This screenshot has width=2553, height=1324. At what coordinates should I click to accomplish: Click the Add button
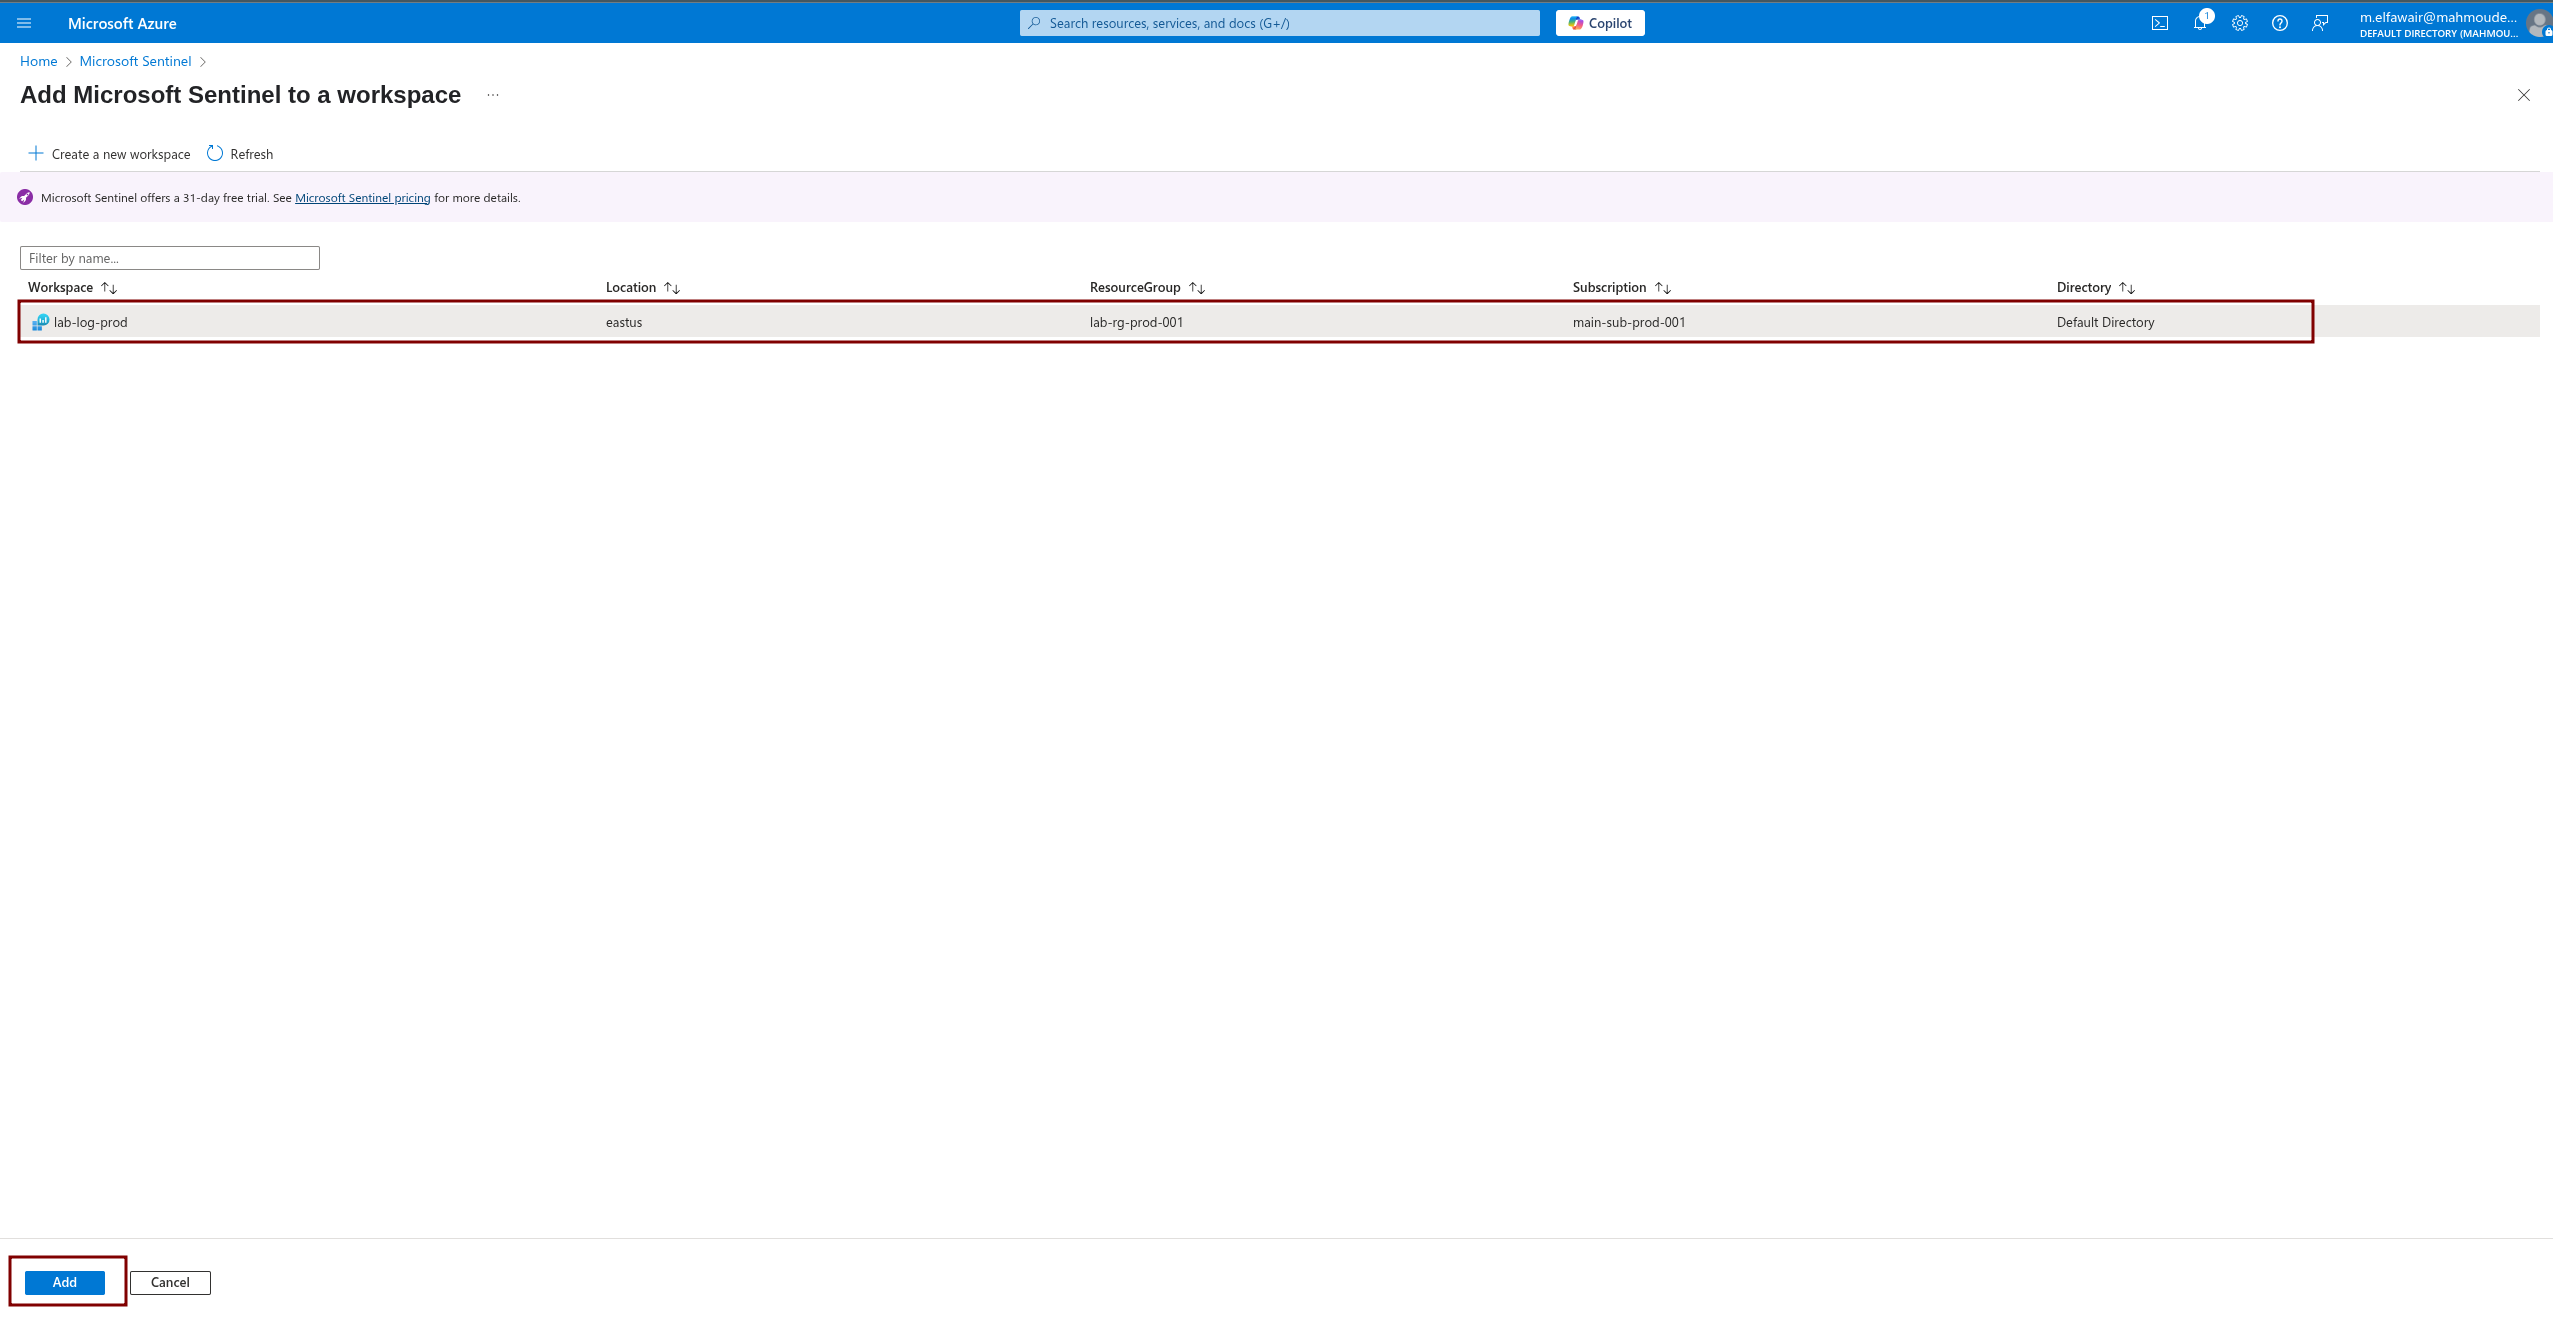(x=65, y=1282)
